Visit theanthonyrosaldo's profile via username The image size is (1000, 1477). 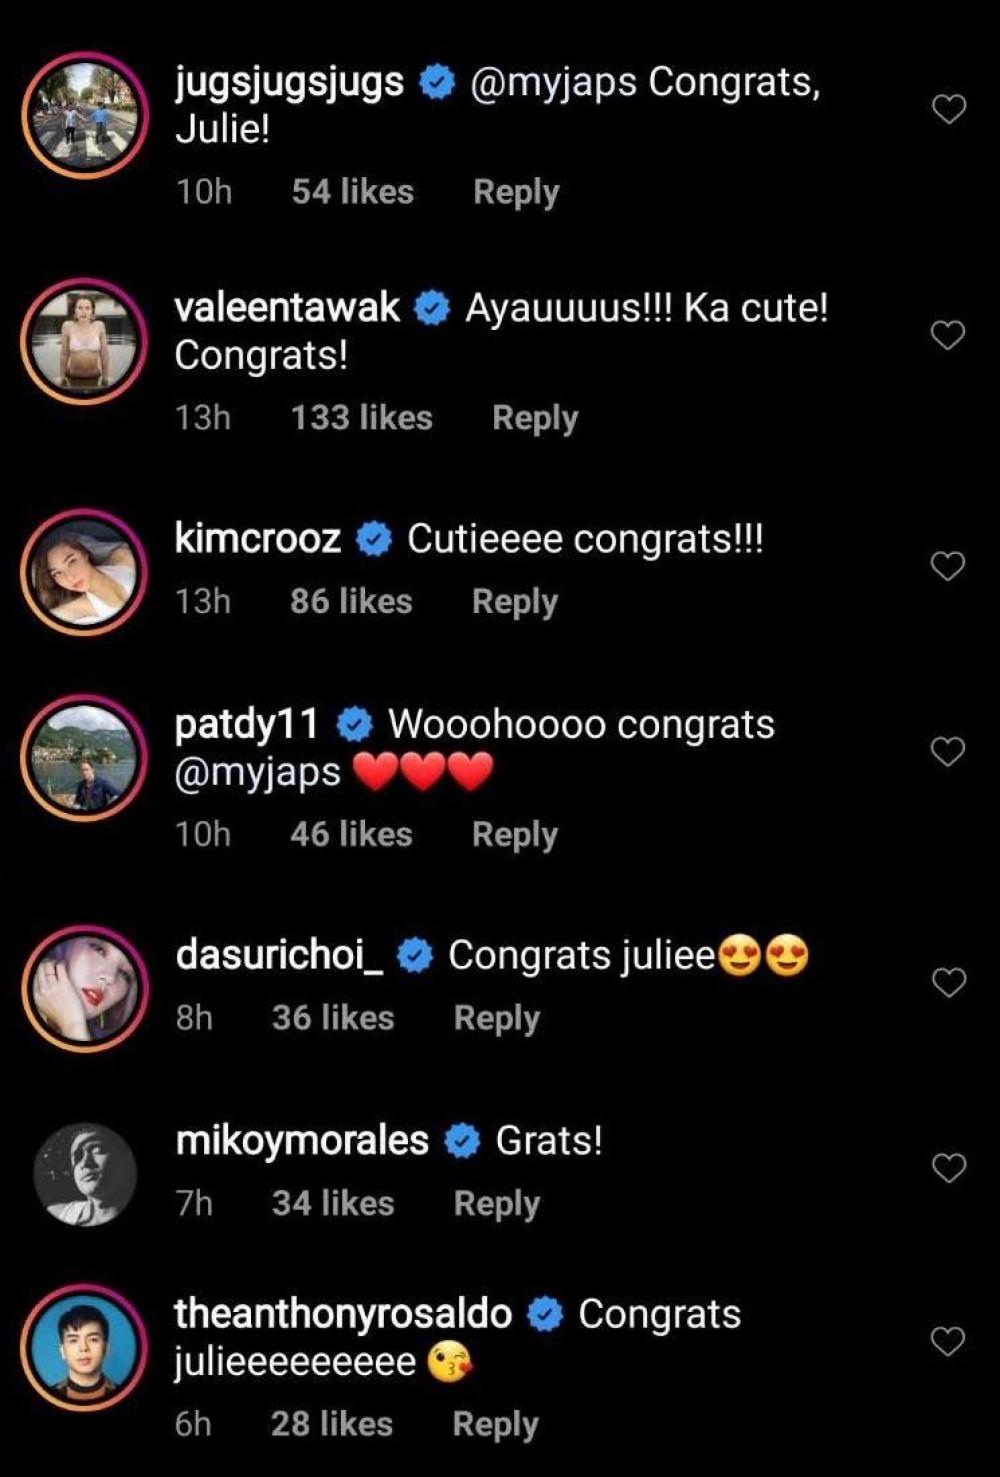pos(343,1314)
